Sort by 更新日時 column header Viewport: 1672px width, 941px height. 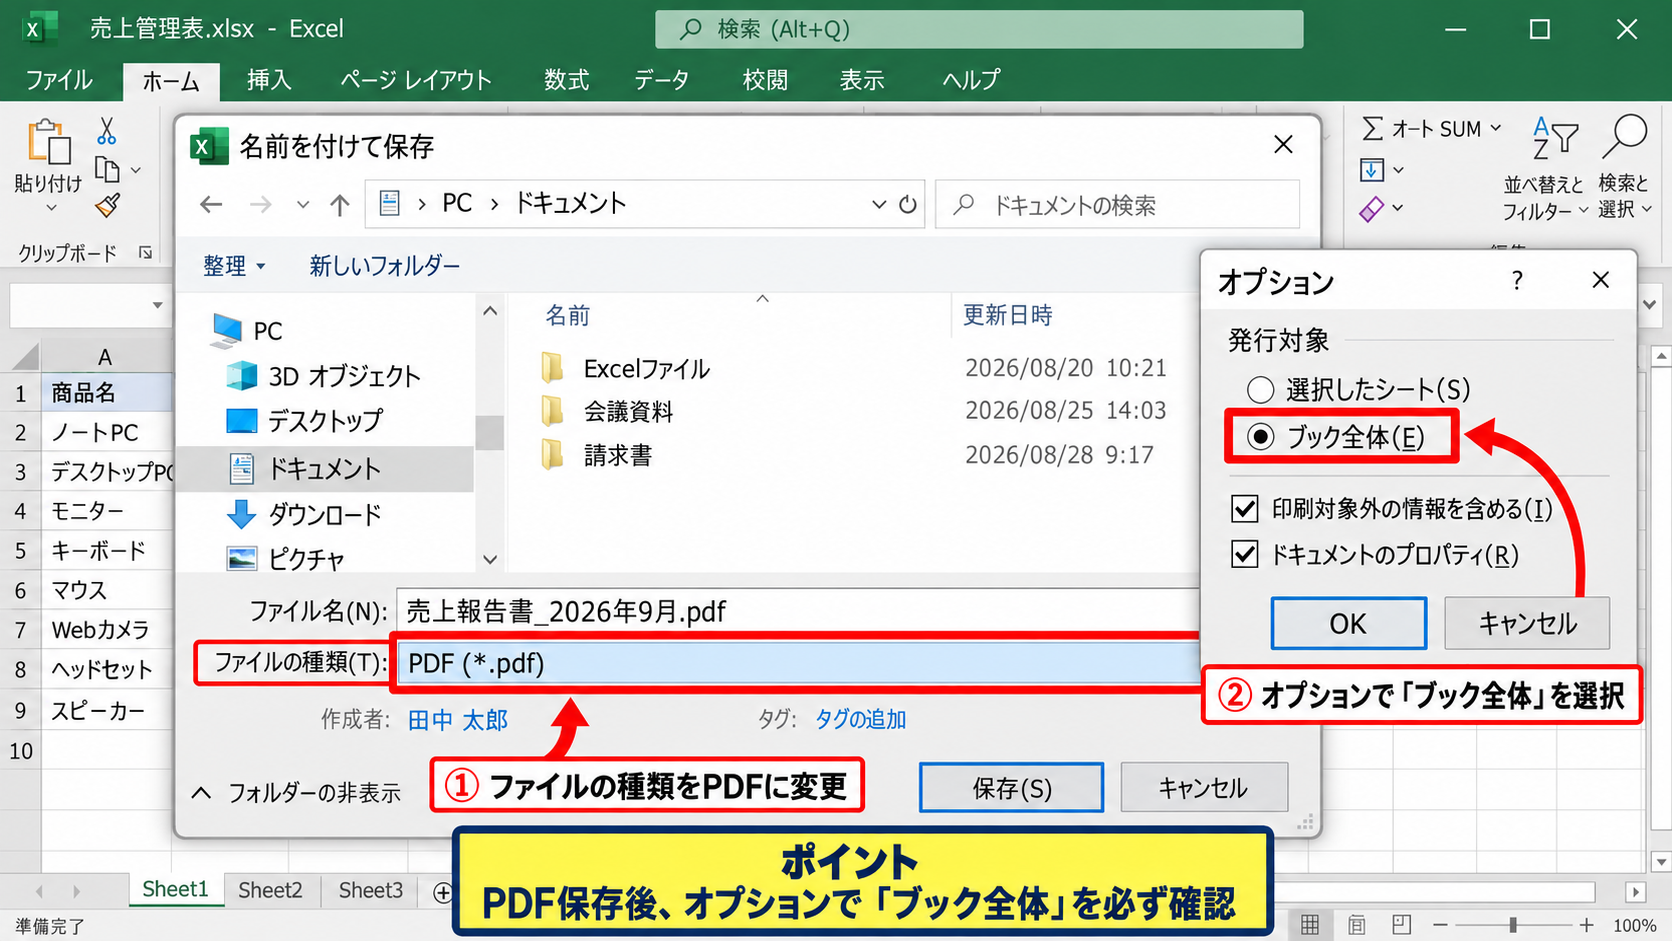1007,316
